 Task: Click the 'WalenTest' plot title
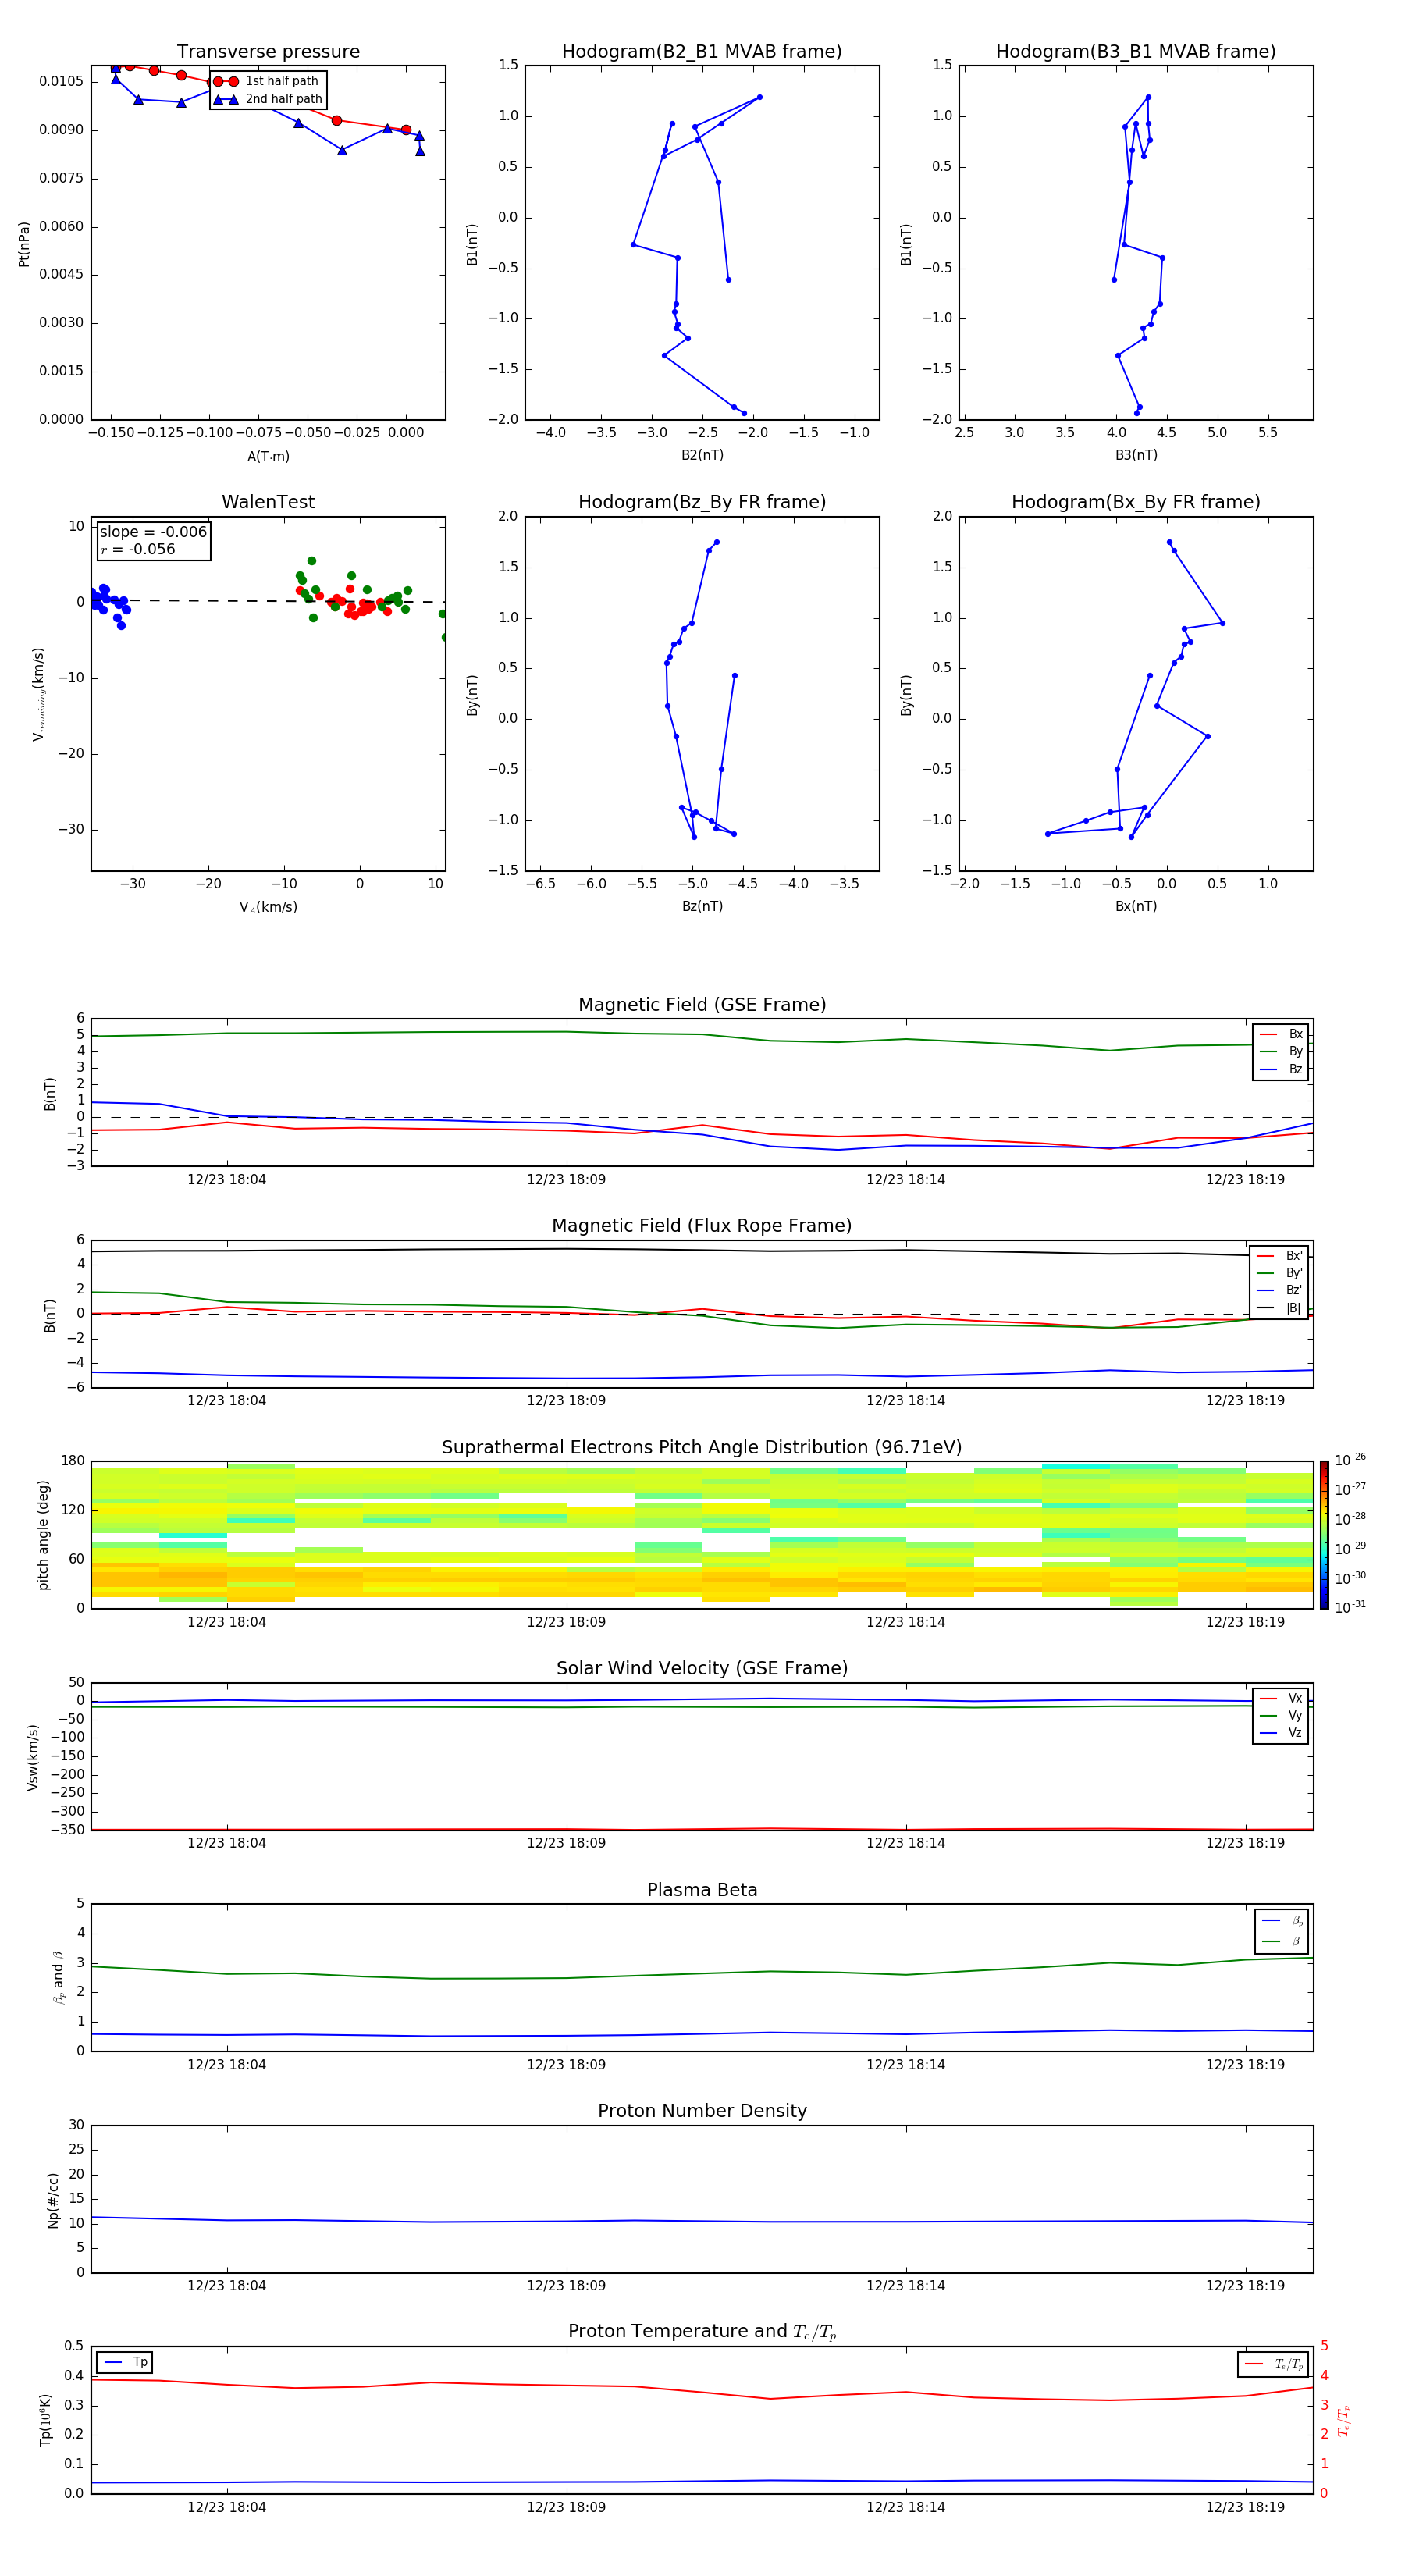(268, 502)
